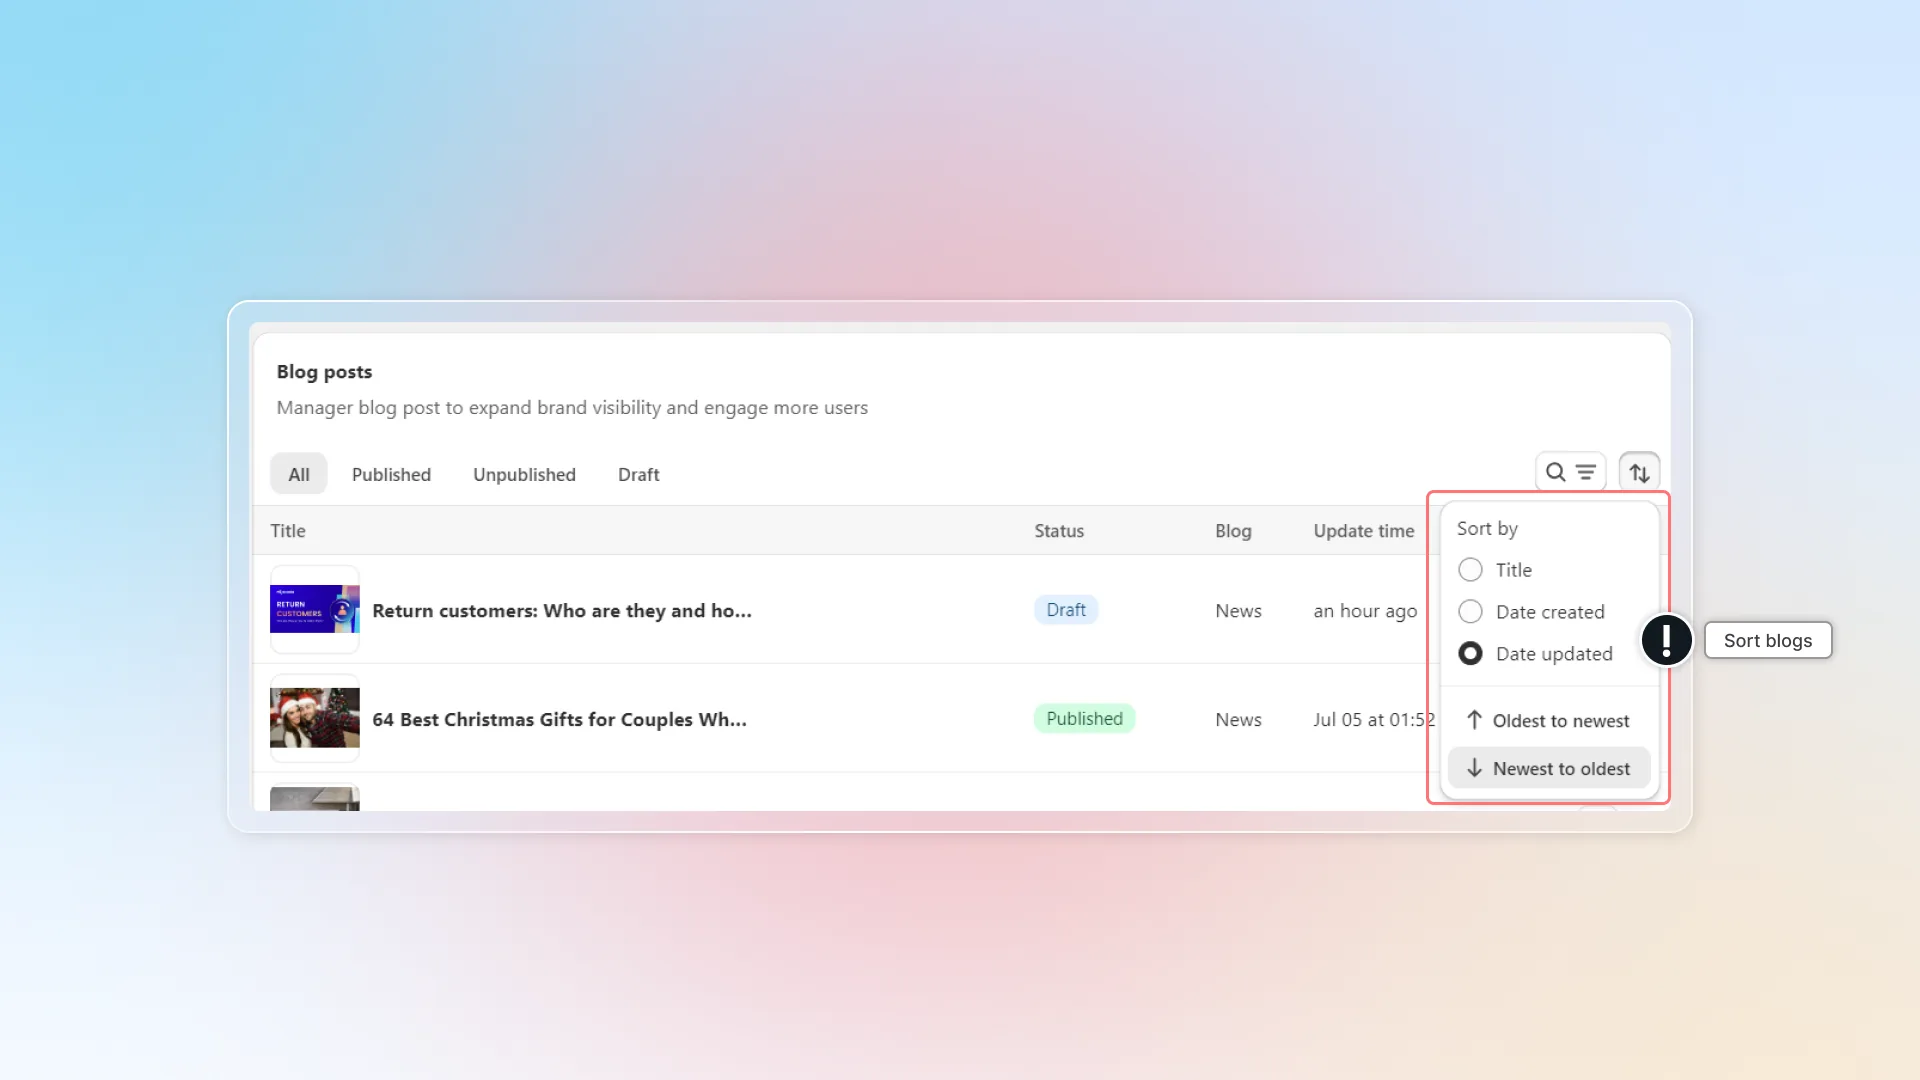Select the Title sort radio button
The width and height of the screenshot is (1920, 1080).
click(1470, 570)
